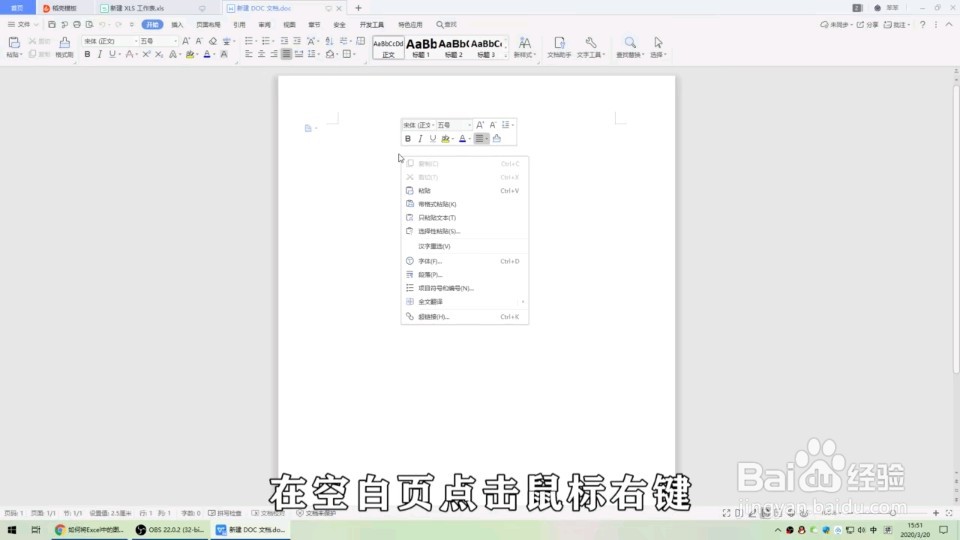Switch to the 新建 XLS 工作表.xls document tab
Image resolution: width=960 pixels, height=540 pixels.
(x=136, y=9)
